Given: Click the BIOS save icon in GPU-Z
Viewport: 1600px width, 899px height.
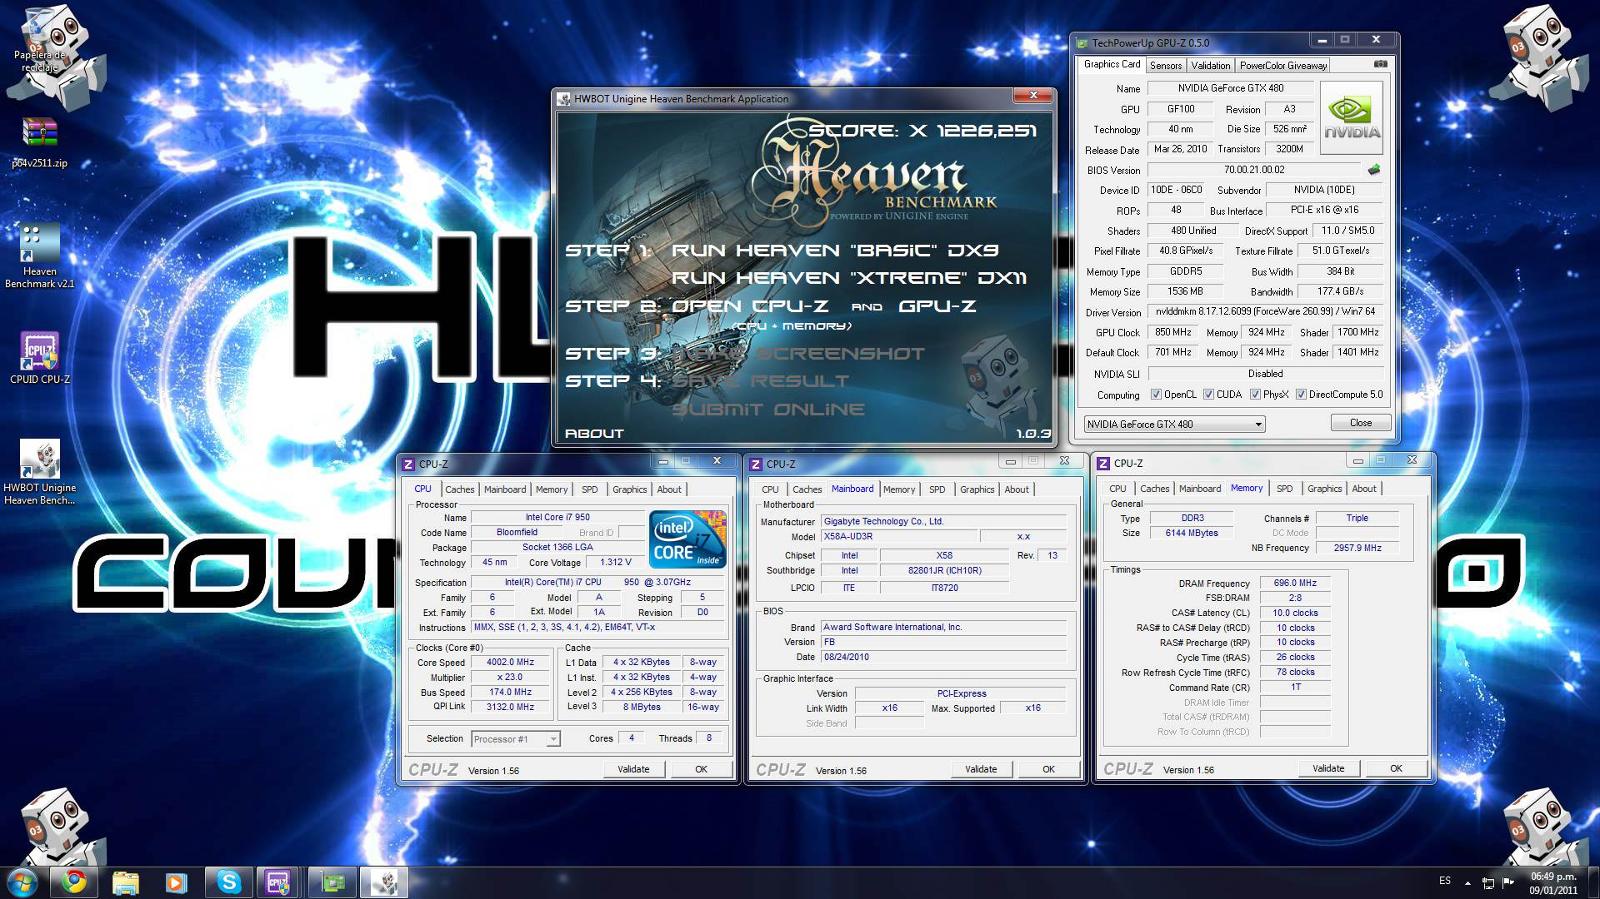Looking at the screenshot, I should (x=1374, y=170).
